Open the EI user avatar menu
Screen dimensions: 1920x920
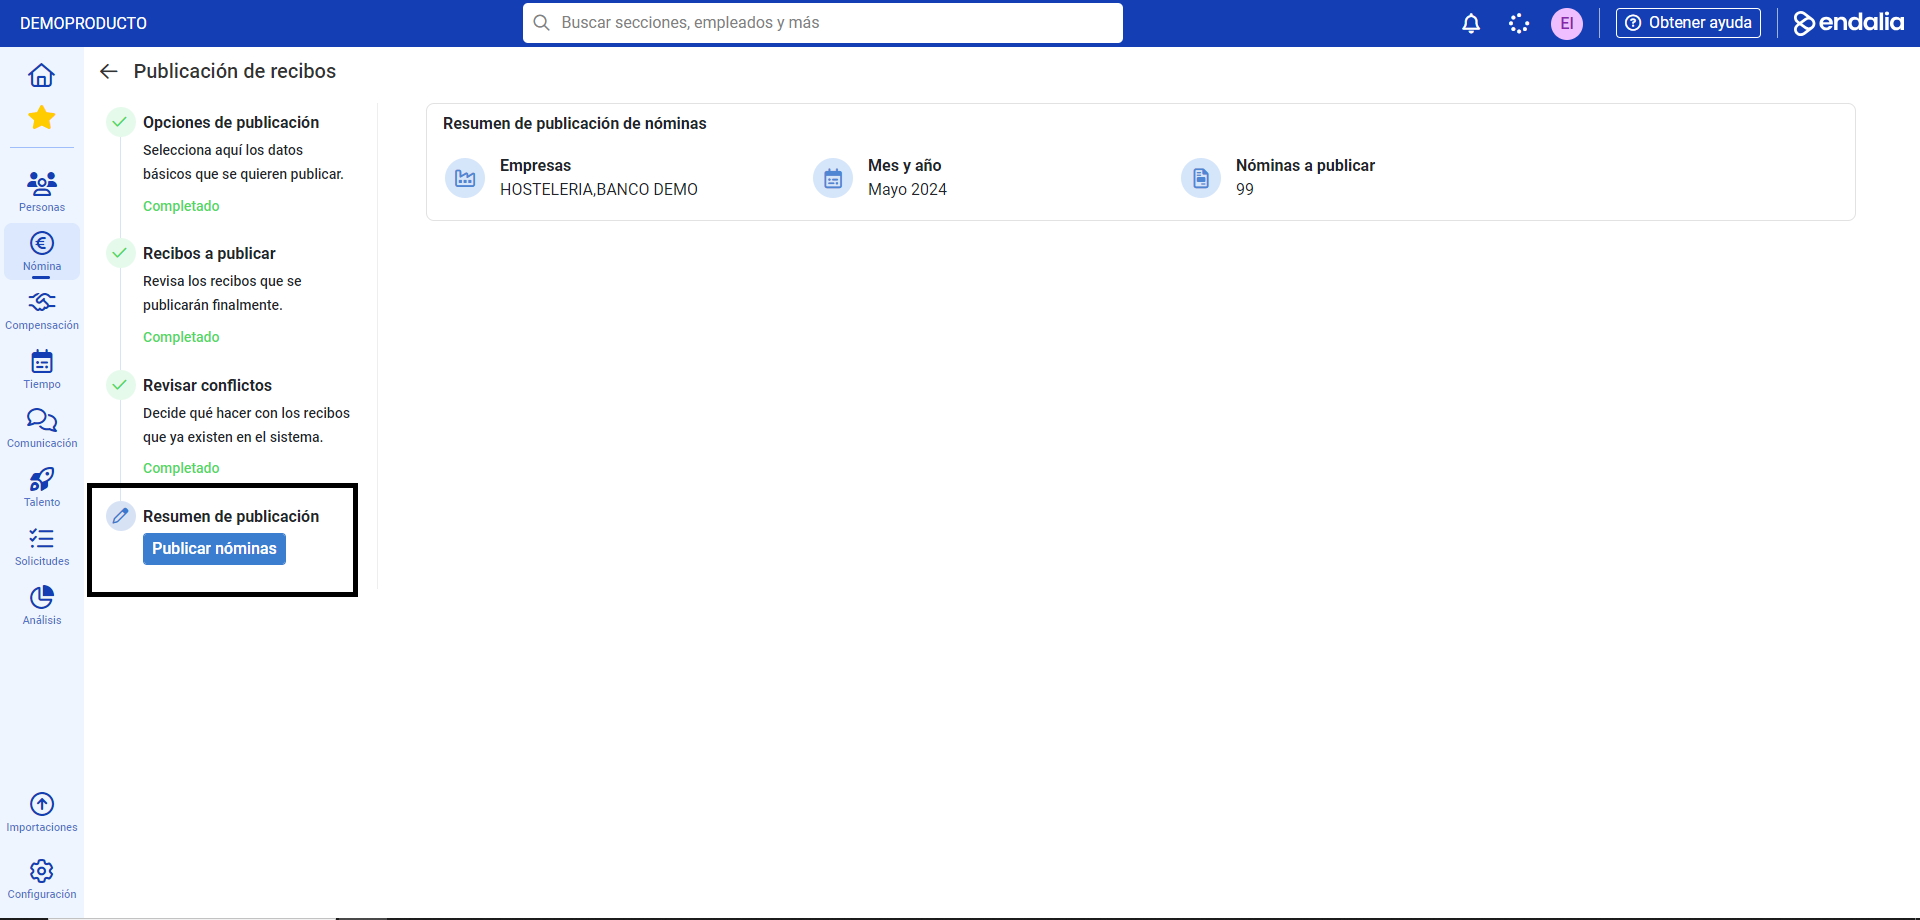(x=1567, y=23)
